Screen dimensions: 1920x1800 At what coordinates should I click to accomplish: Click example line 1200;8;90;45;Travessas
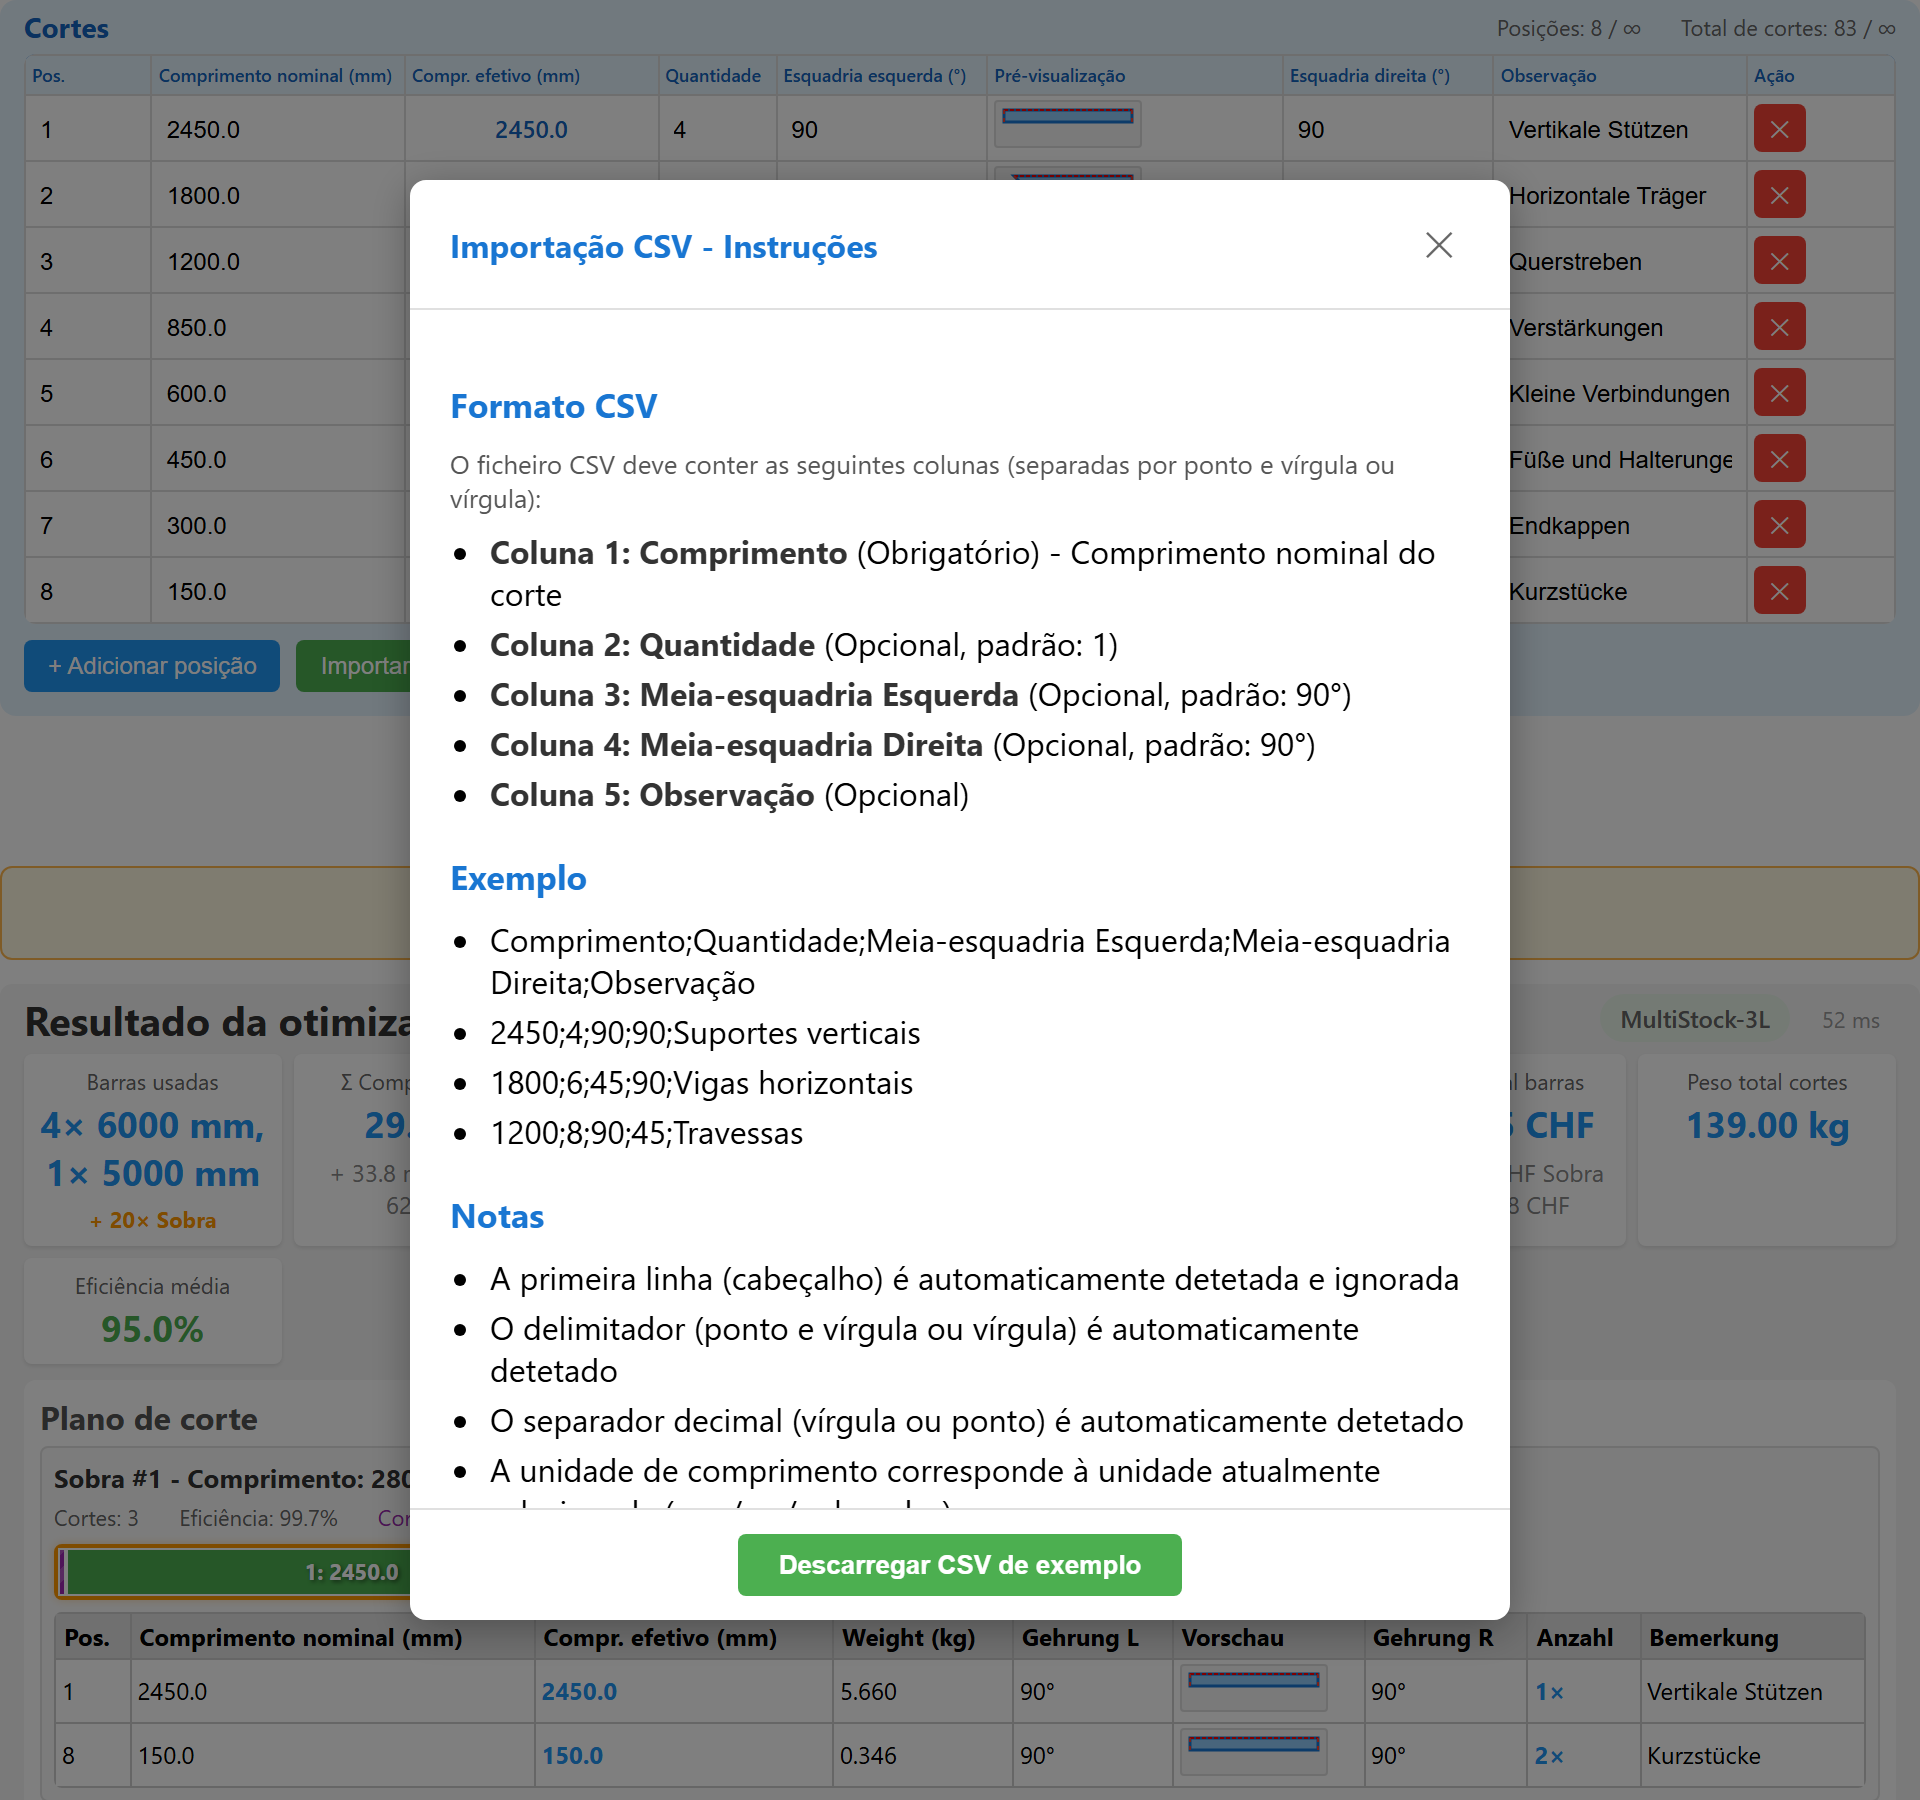(x=646, y=1133)
